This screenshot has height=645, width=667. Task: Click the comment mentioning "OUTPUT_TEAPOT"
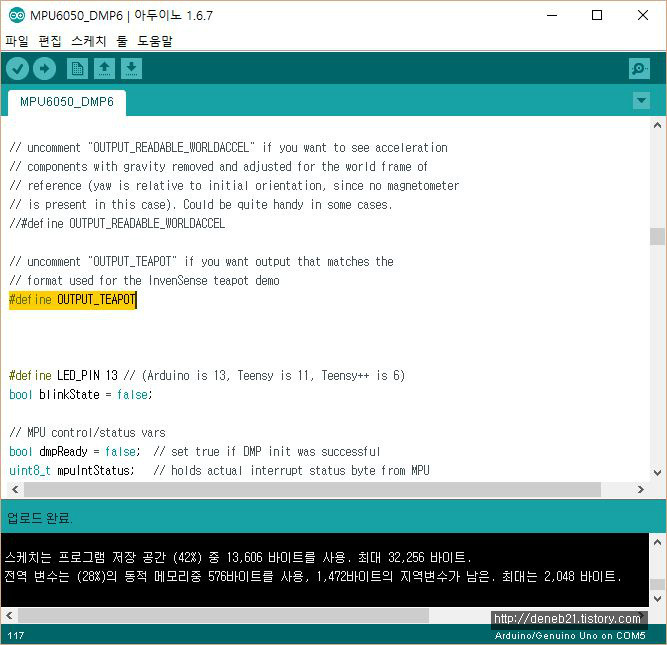pos(202,261)
